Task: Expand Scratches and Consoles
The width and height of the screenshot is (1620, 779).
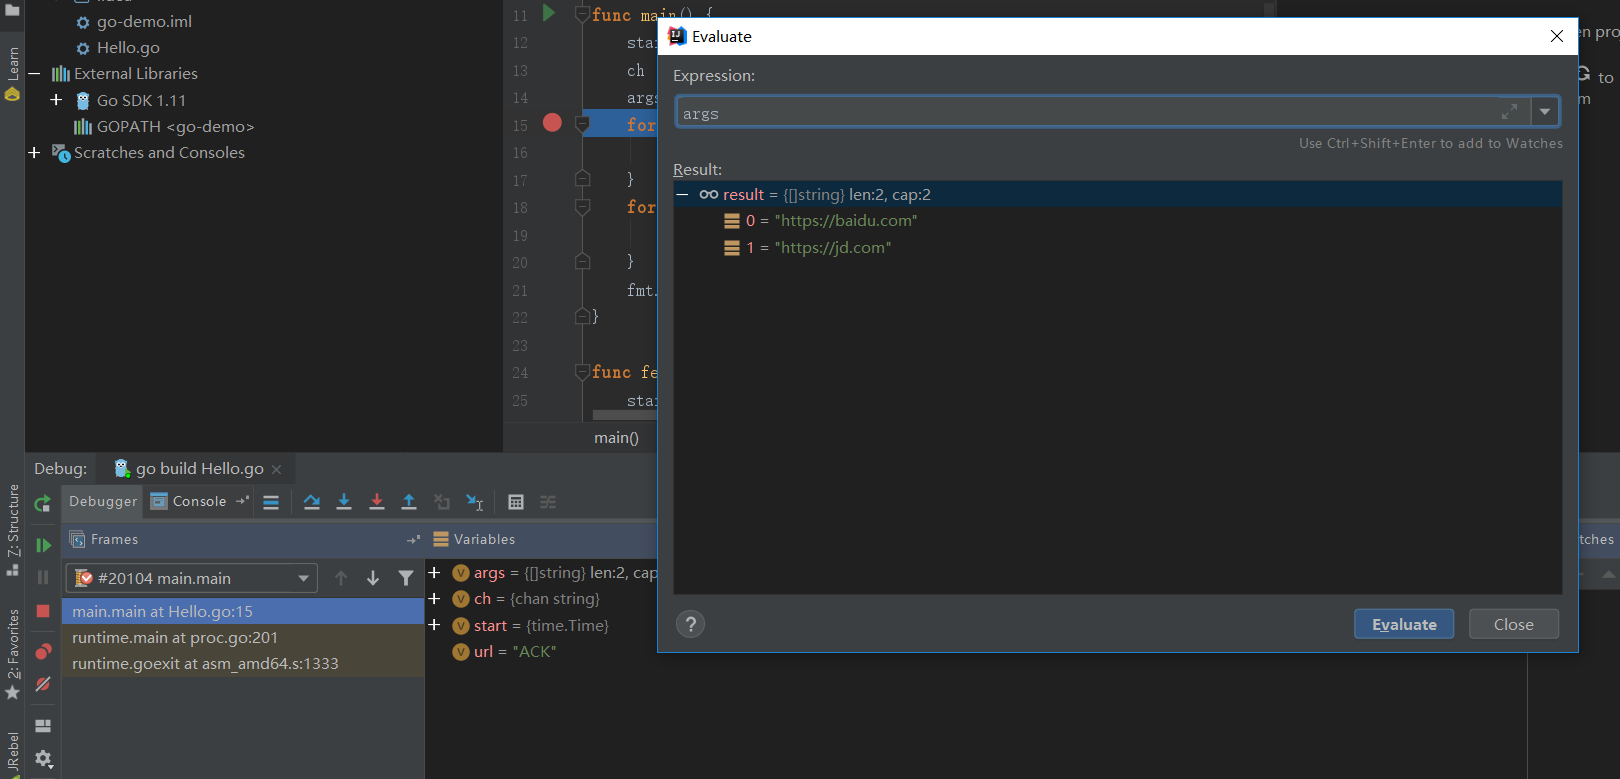Action: (x=34, y=153)
